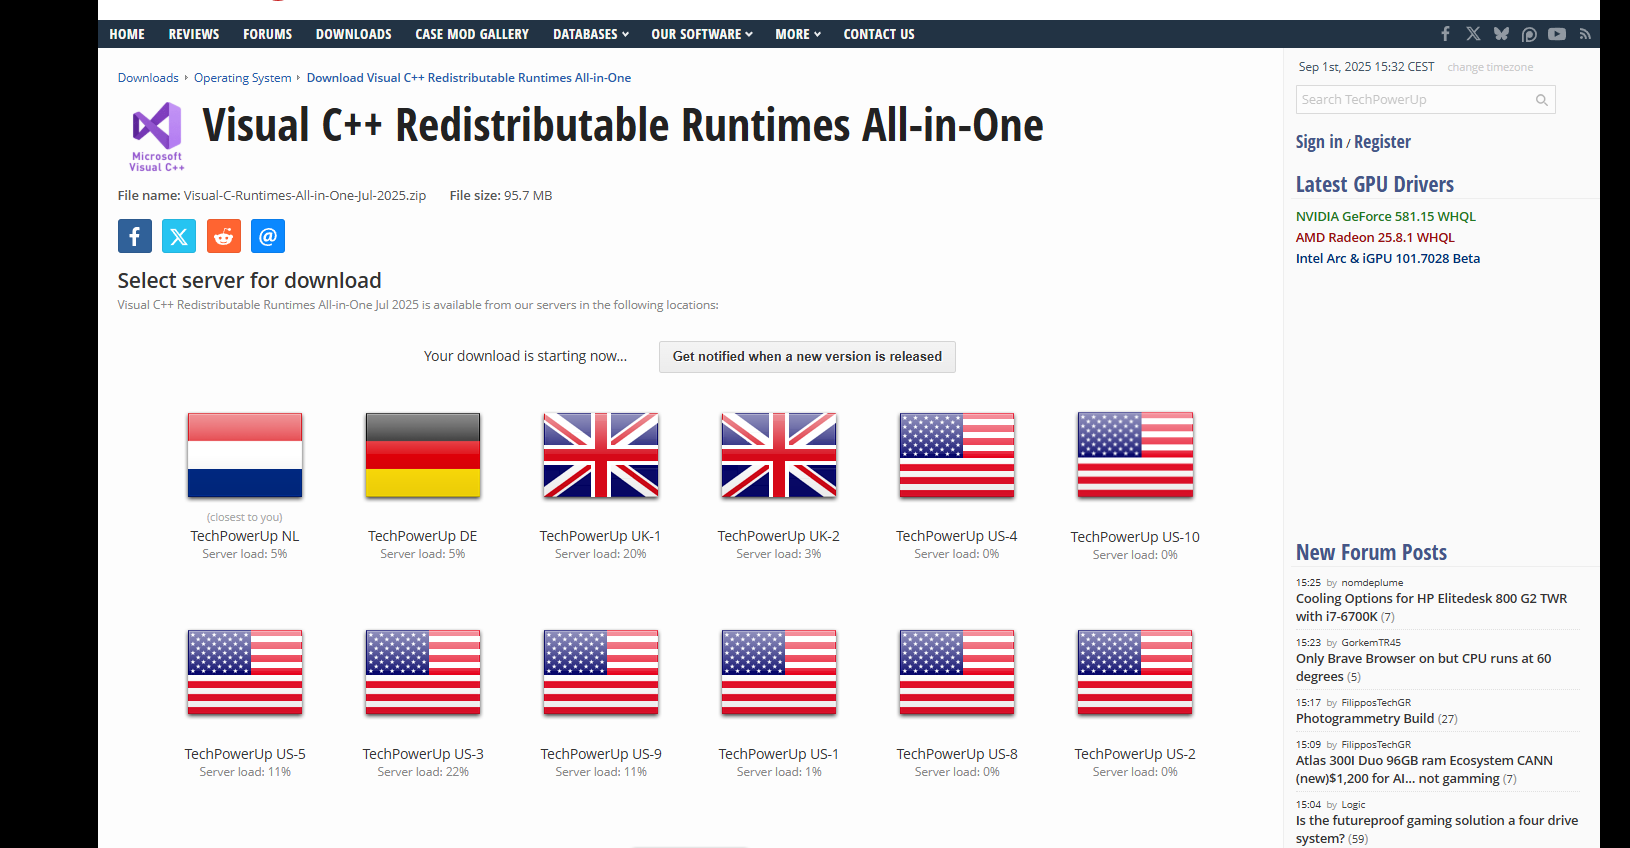The image size is (1630, 848).
Task: Open the Forums section
Action: click(x=268, y=34)
